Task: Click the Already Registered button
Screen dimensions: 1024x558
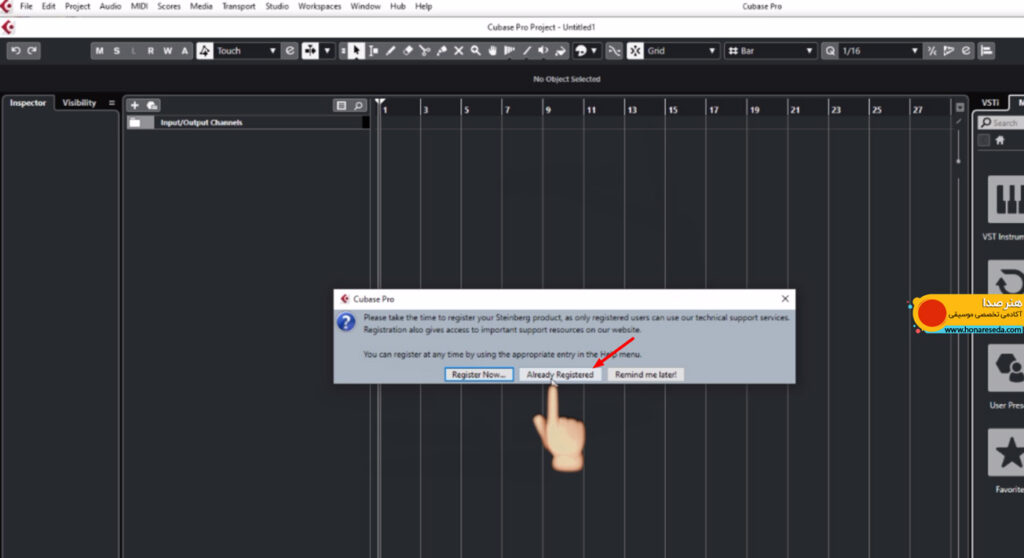Action: pos(560,374)
